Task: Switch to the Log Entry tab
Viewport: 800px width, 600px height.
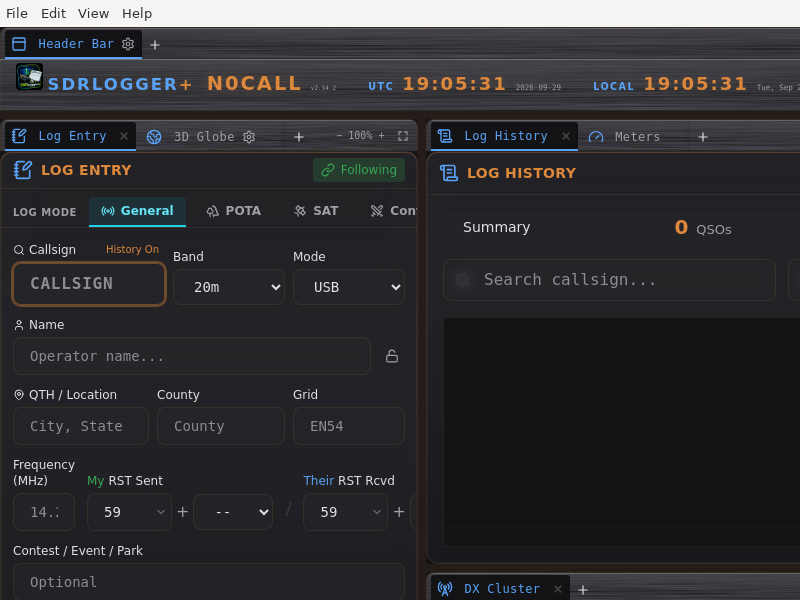Action: [72, 136]
